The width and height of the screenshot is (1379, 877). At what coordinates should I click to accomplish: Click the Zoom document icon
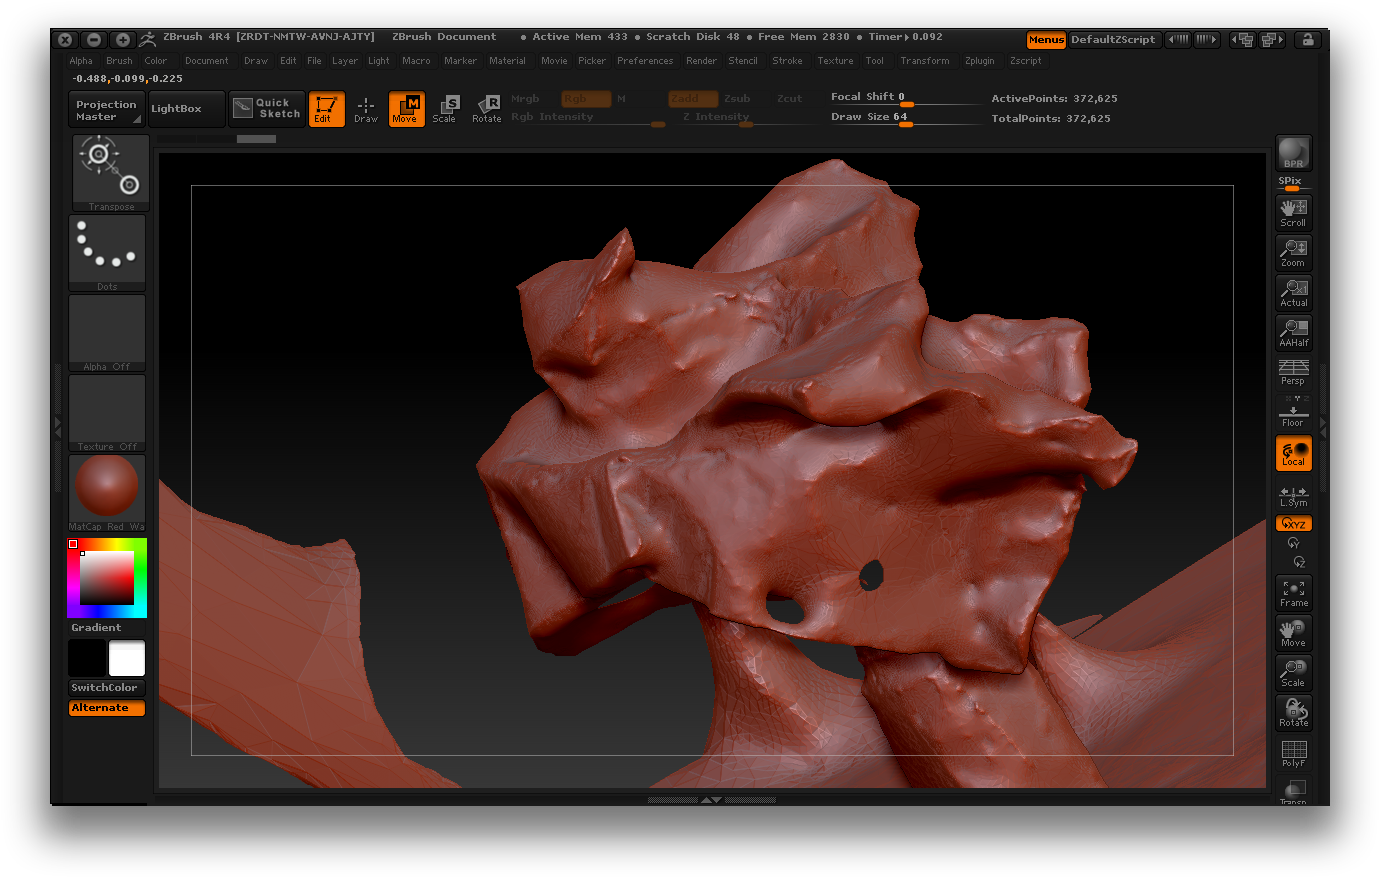pos(1294,253)
